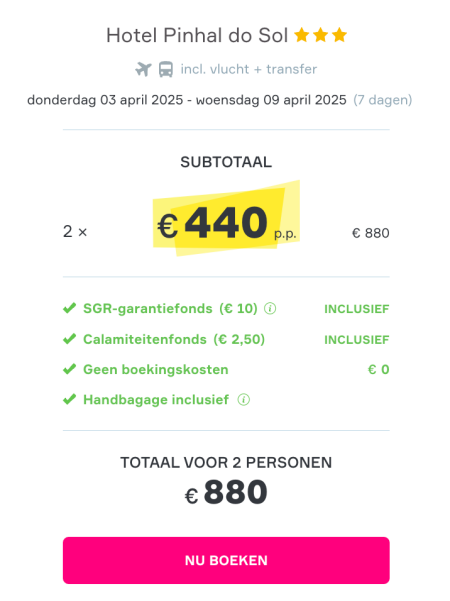Click the third hotel rating star

(339, 35)
